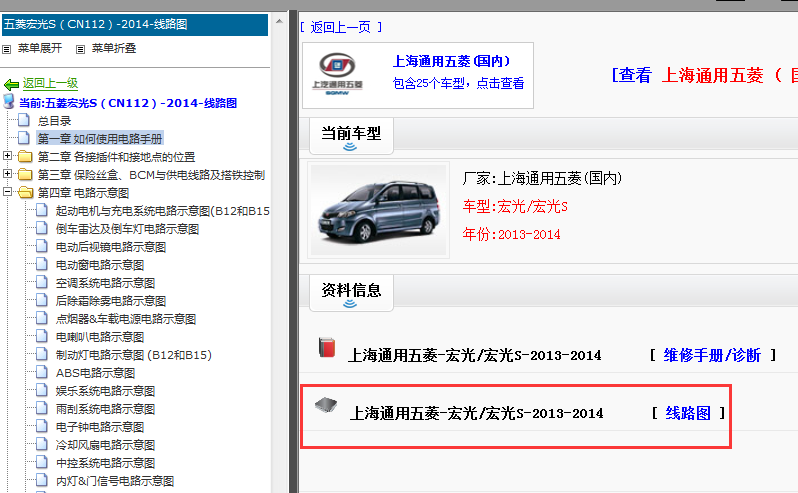Click the left panel scrollbar up arrow
Screen dimensions: 798x493
point(279,21)
